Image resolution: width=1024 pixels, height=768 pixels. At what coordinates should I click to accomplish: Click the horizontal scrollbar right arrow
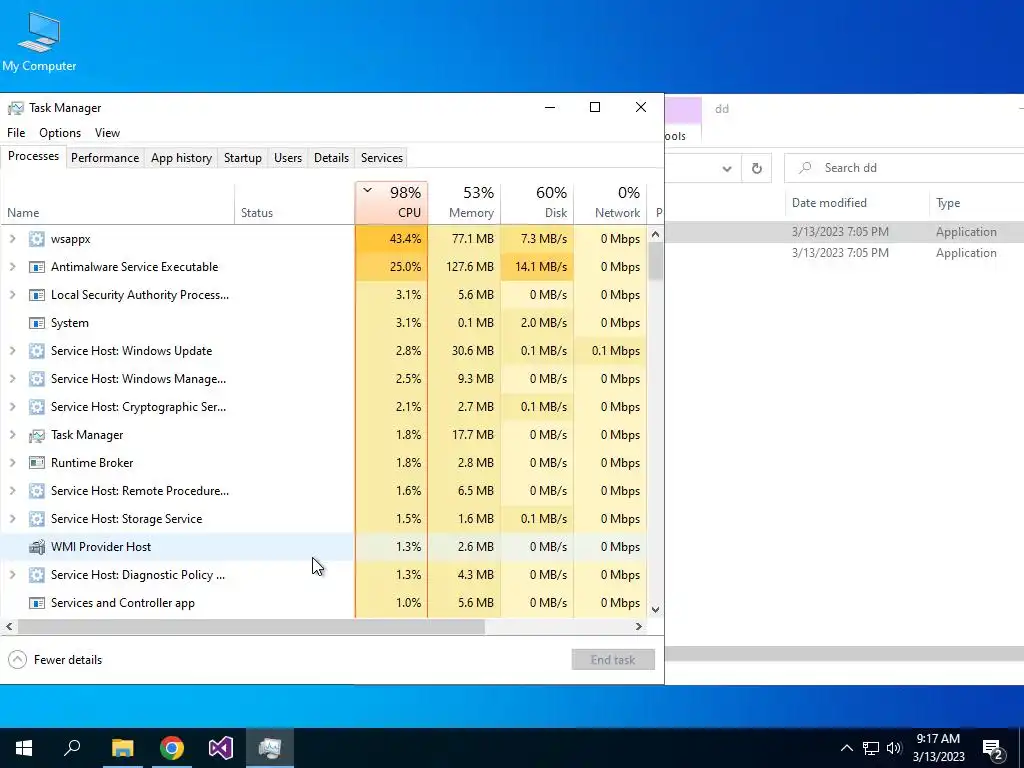[639, 626]
